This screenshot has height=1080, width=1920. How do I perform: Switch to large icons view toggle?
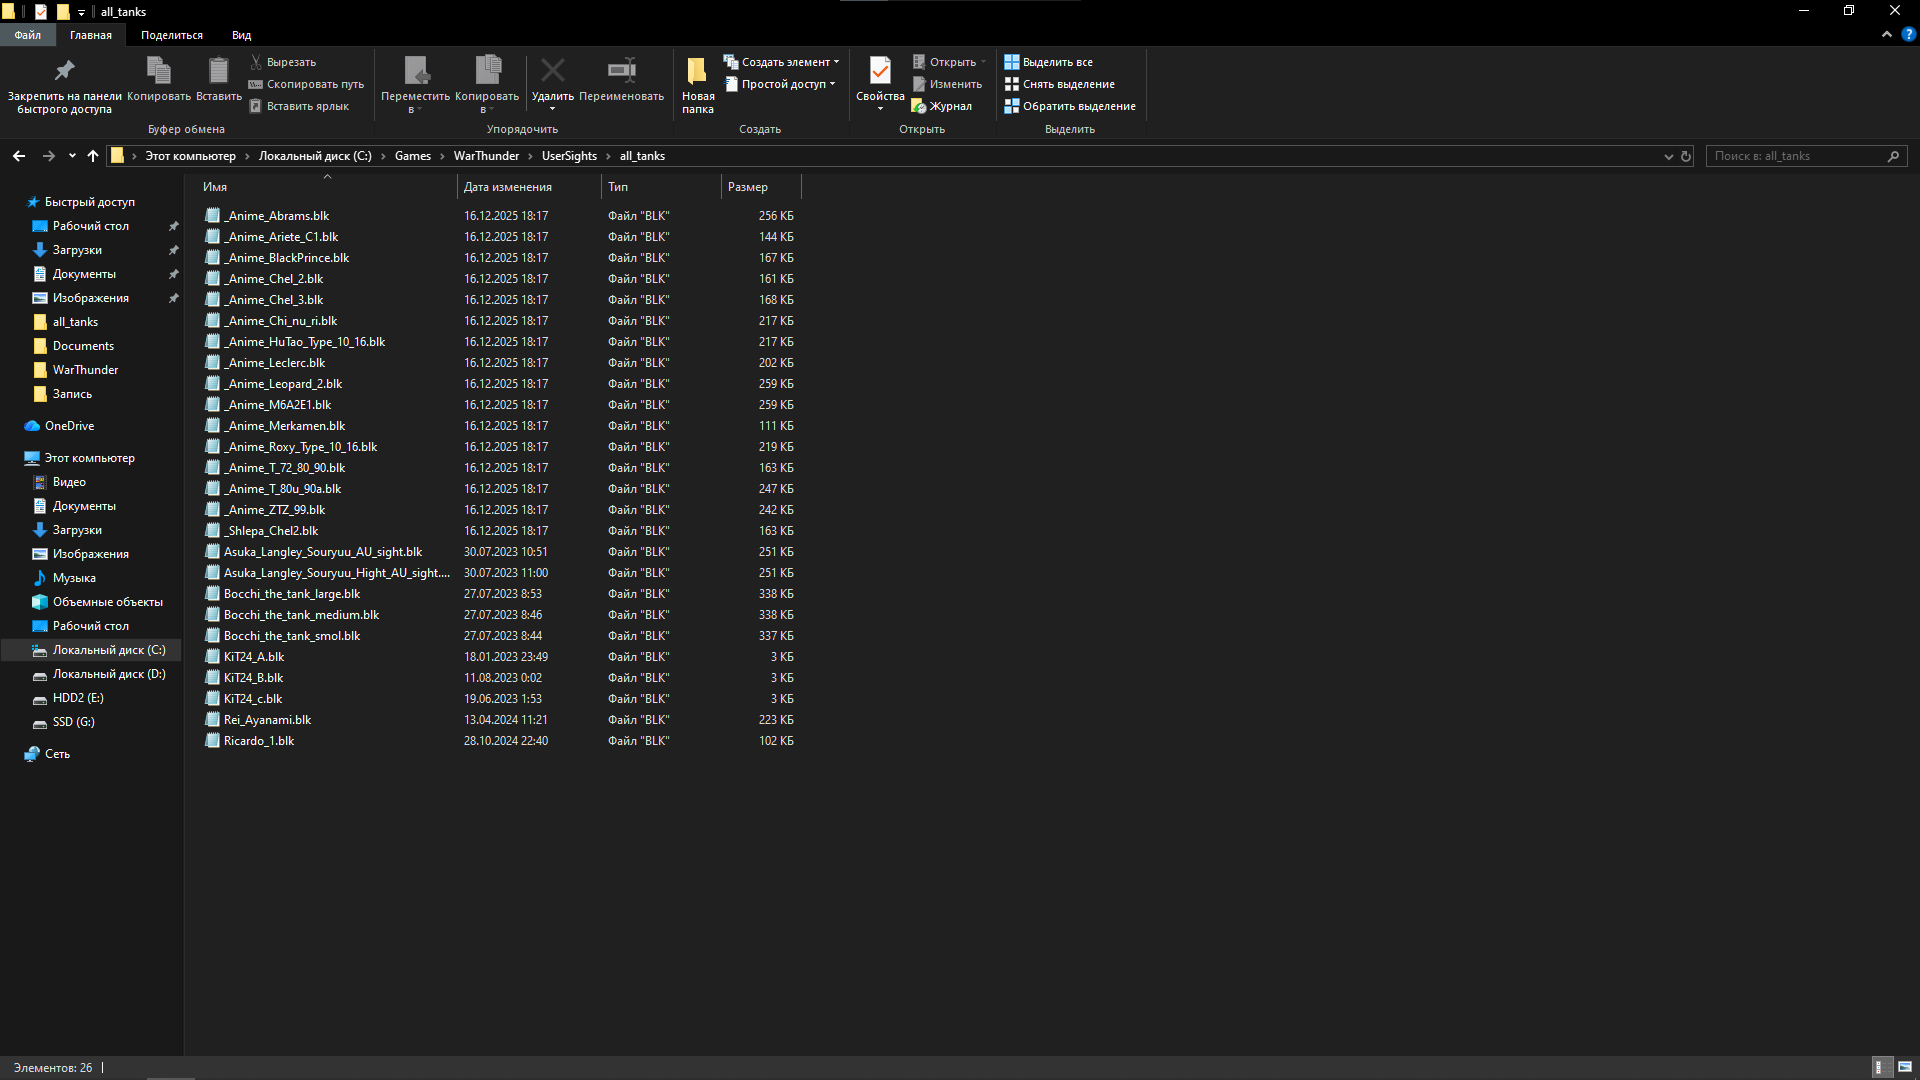pyautogui.click(x=1904, y=1067)
